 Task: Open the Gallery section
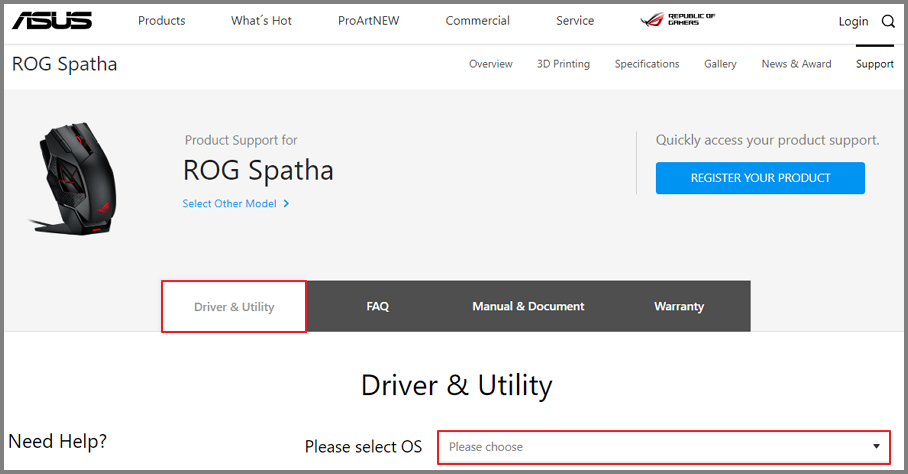pyautogui.click(x=720, y=64)
